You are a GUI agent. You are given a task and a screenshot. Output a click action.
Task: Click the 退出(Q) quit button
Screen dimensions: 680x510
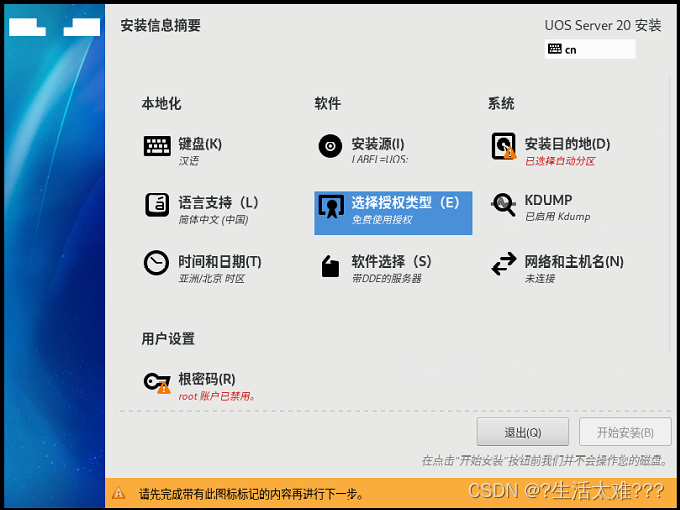523,432
